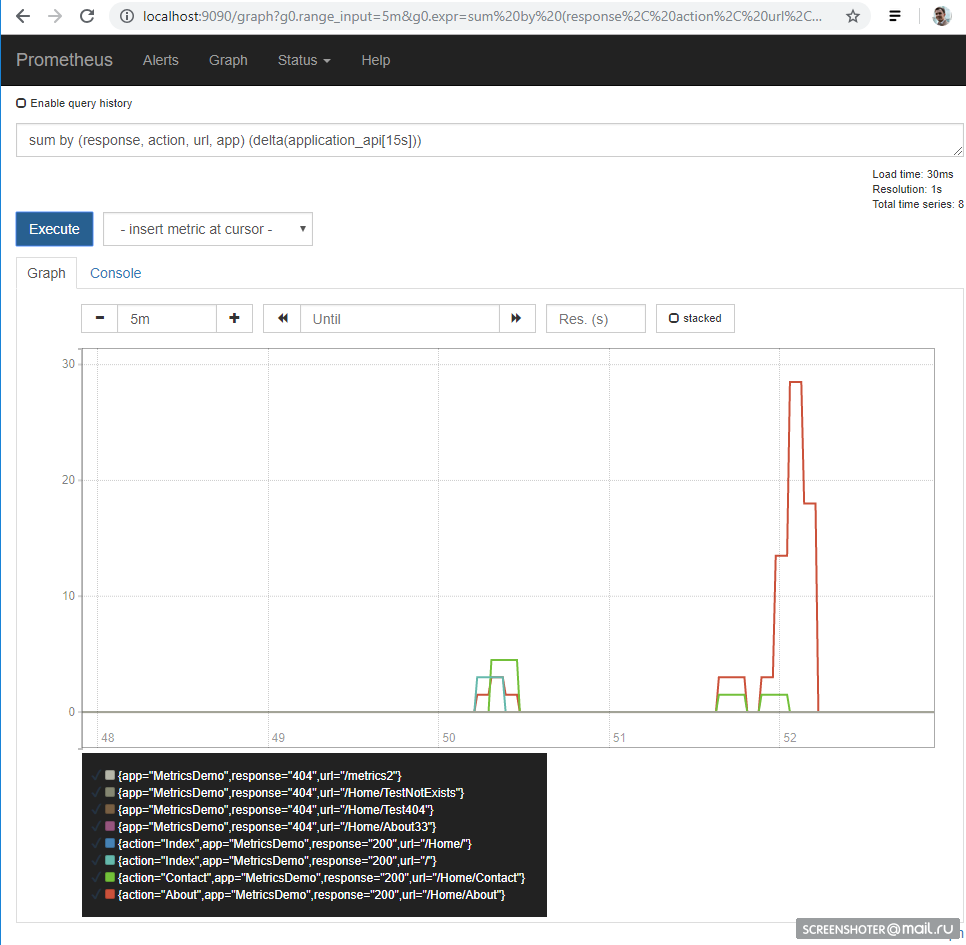966x945 pixels.
Task: Toggle the /Home/About series checkmark
Action: [95, 894]
